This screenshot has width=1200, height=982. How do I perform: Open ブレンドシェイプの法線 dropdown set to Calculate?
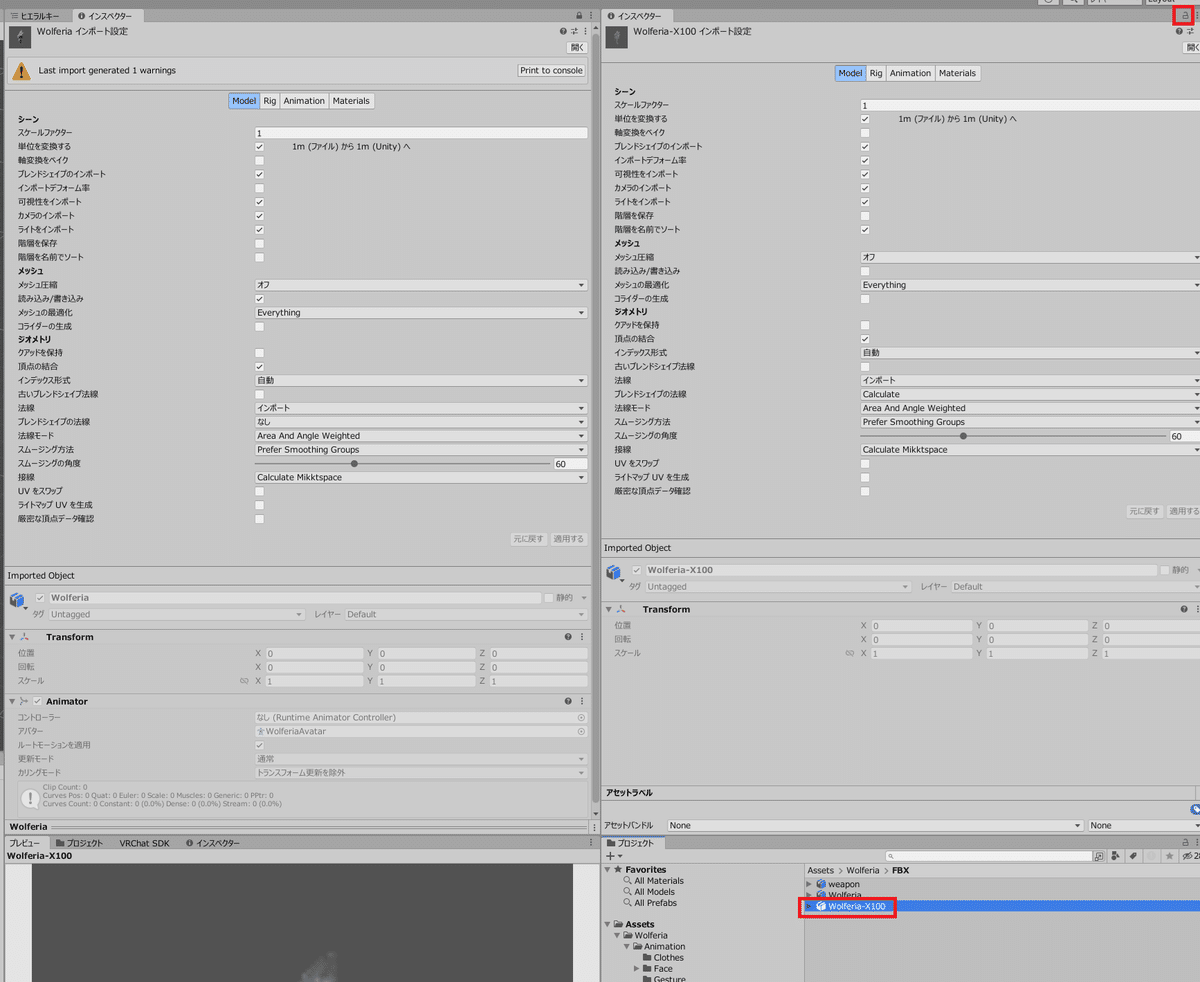pos(1030,394)
